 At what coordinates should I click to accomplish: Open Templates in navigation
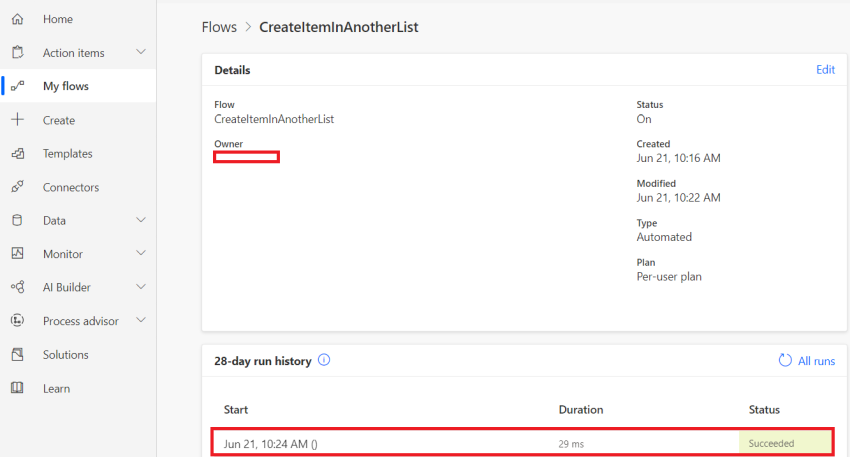coord(68,154)
